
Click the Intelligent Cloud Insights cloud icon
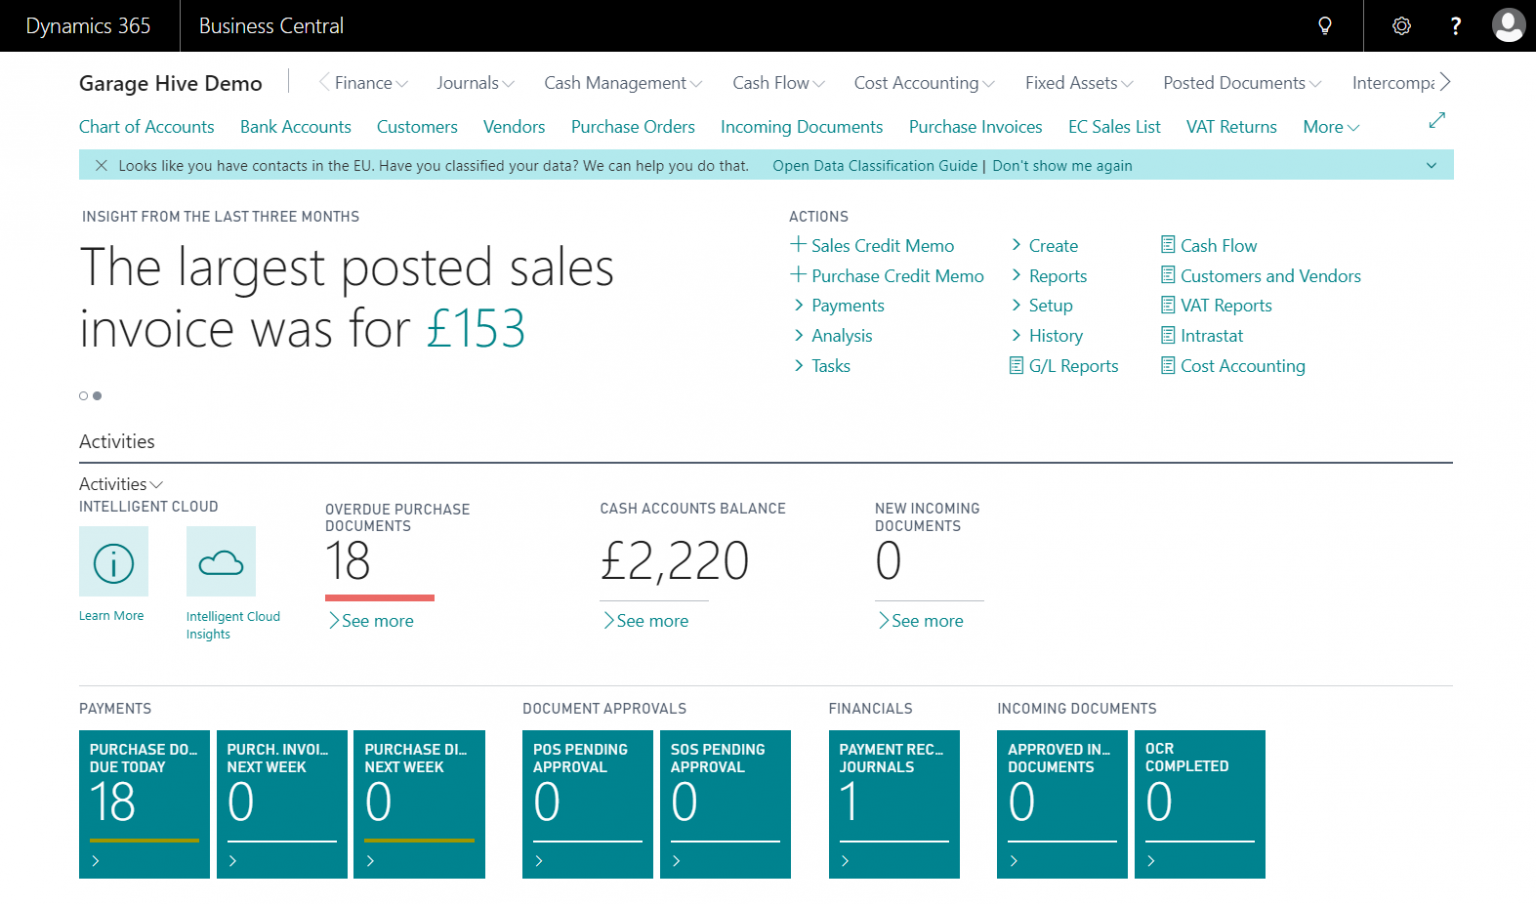pos(220,561)
